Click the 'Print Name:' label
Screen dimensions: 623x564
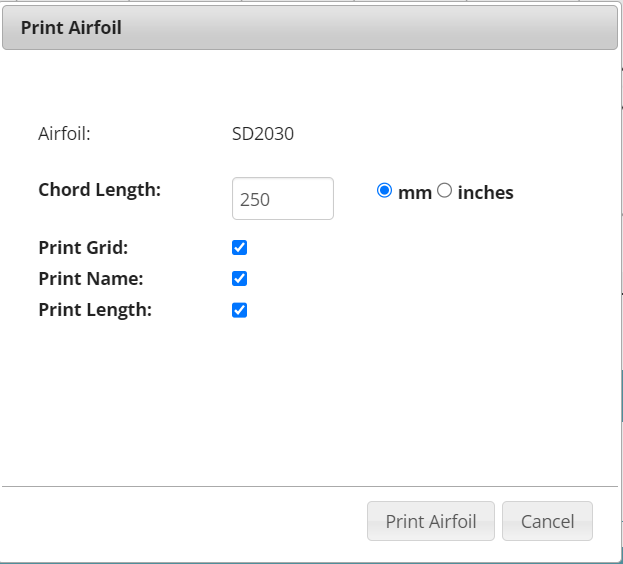coord(91,279)
